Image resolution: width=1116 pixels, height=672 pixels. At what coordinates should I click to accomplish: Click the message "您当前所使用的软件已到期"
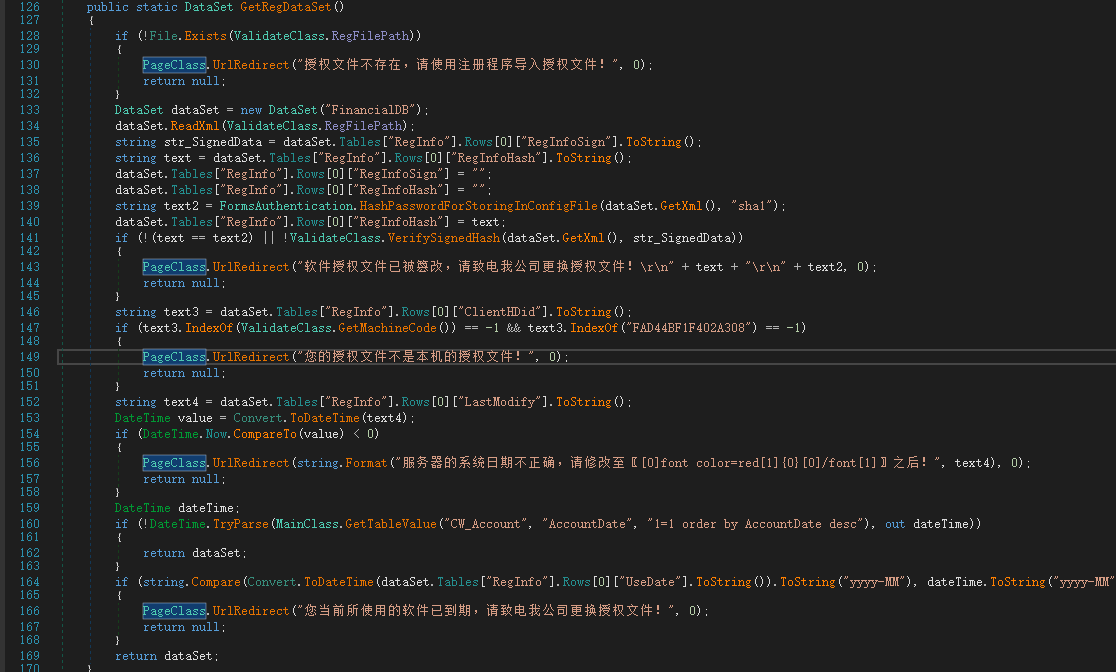point(387,611)
